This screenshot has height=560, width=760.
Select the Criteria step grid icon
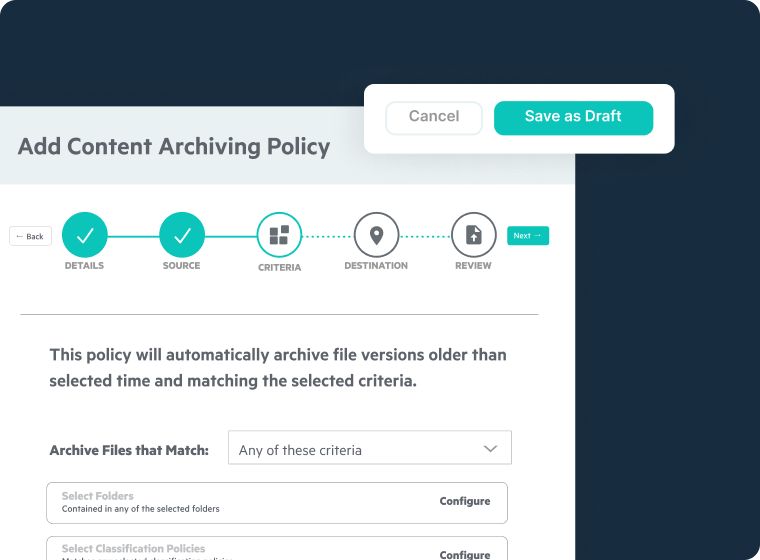pyautogui.click(x=279, y=236)
